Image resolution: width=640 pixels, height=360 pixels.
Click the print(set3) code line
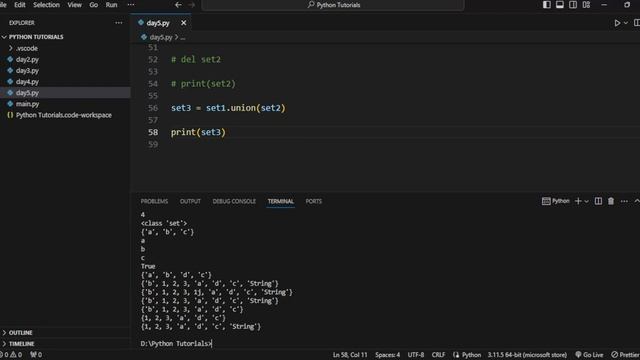click(x=198, y=132)
